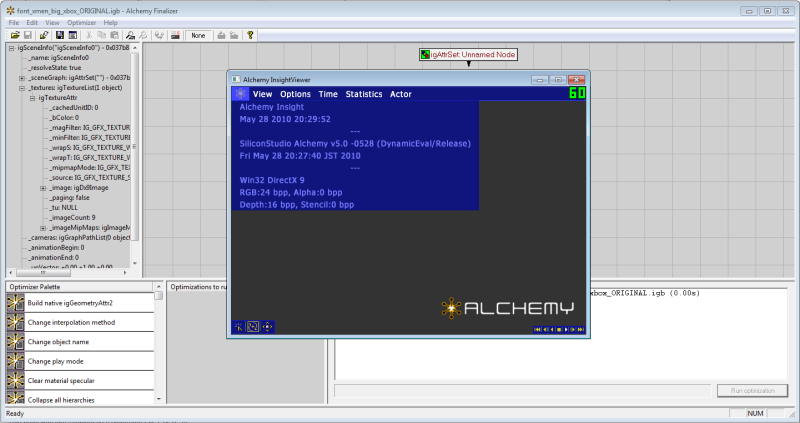Click the Save disk icon in toolbar
Viewport: 800px width, 423px height.
[x=28, y=35]
